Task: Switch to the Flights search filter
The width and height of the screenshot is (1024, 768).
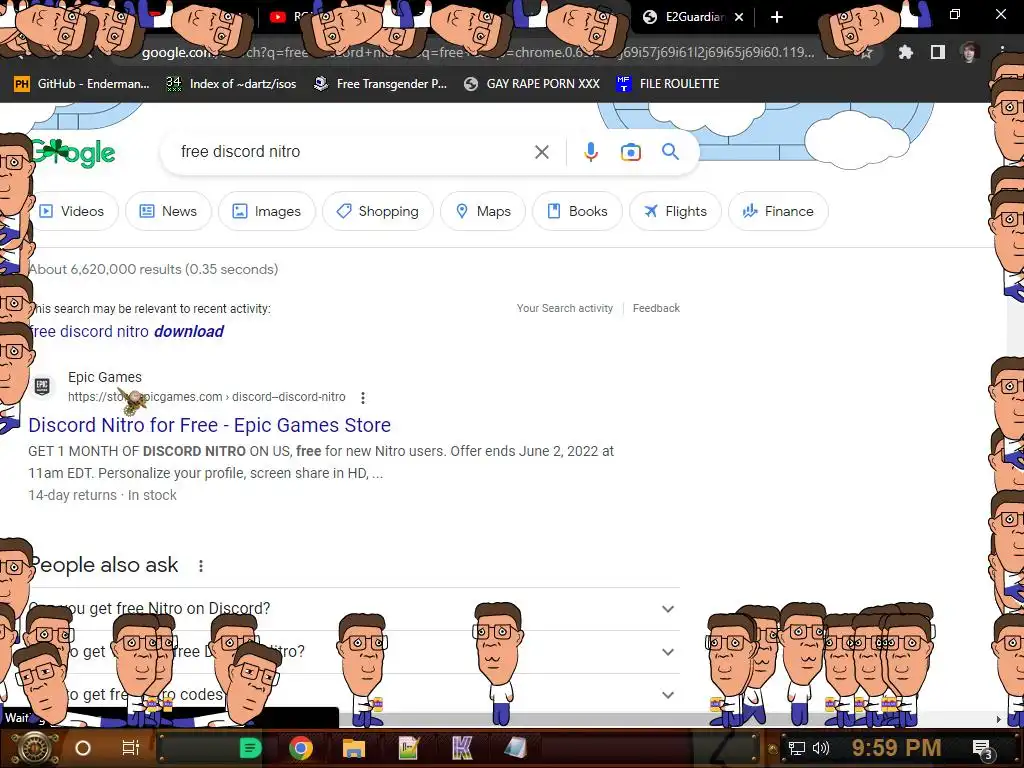Action: [x=675, y=211]
